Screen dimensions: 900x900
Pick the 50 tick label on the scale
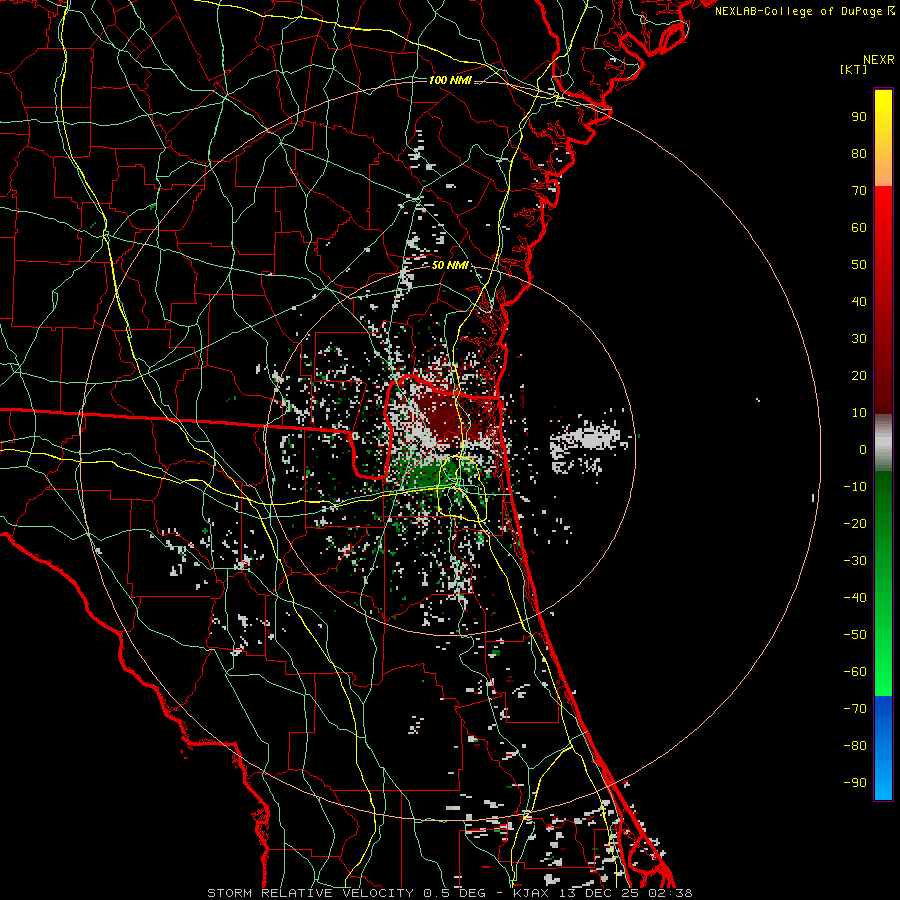pos(859,265)
